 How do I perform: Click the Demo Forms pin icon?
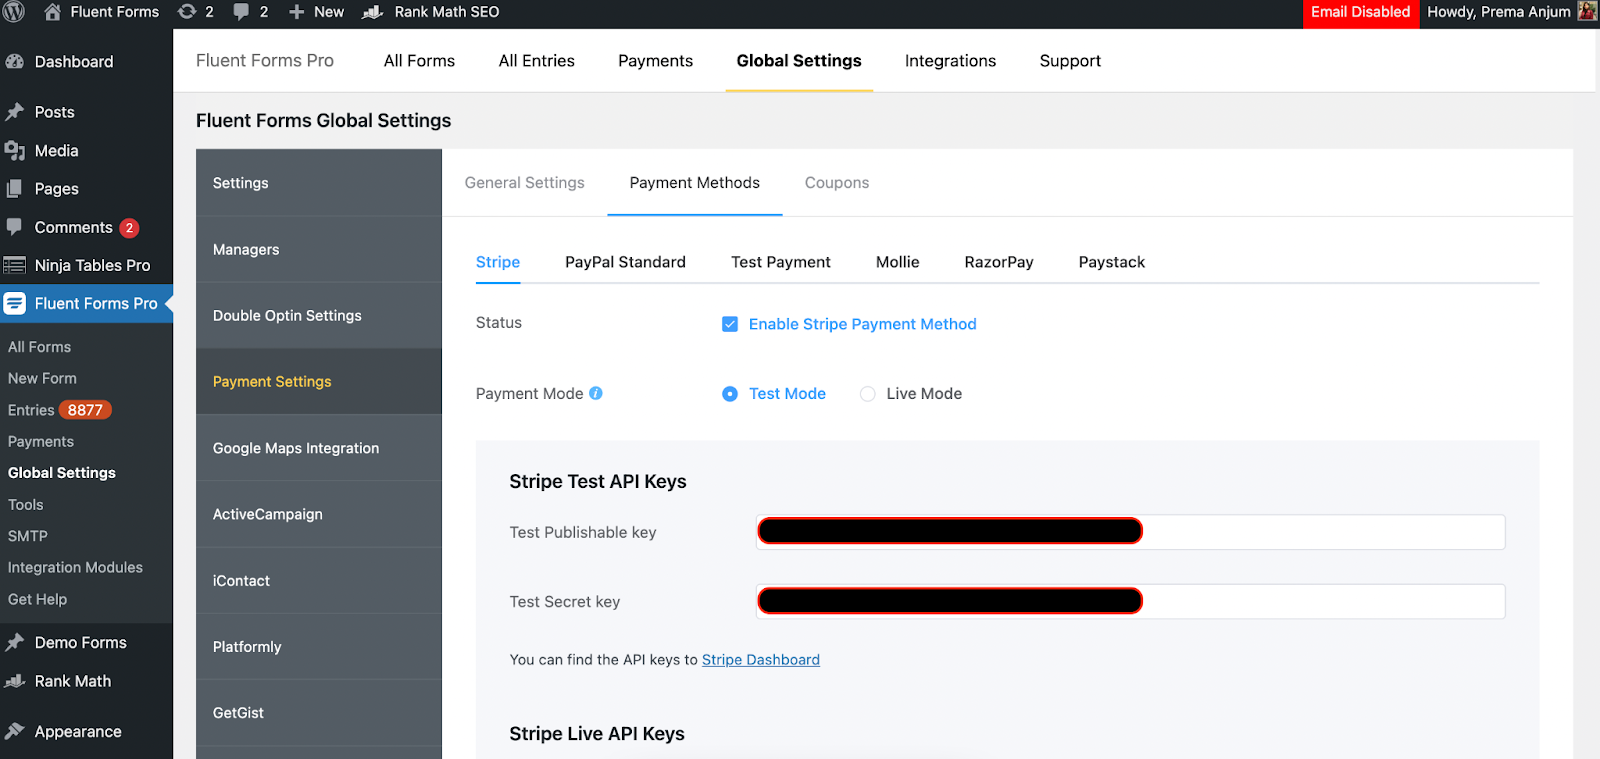(x=14, y=643)
